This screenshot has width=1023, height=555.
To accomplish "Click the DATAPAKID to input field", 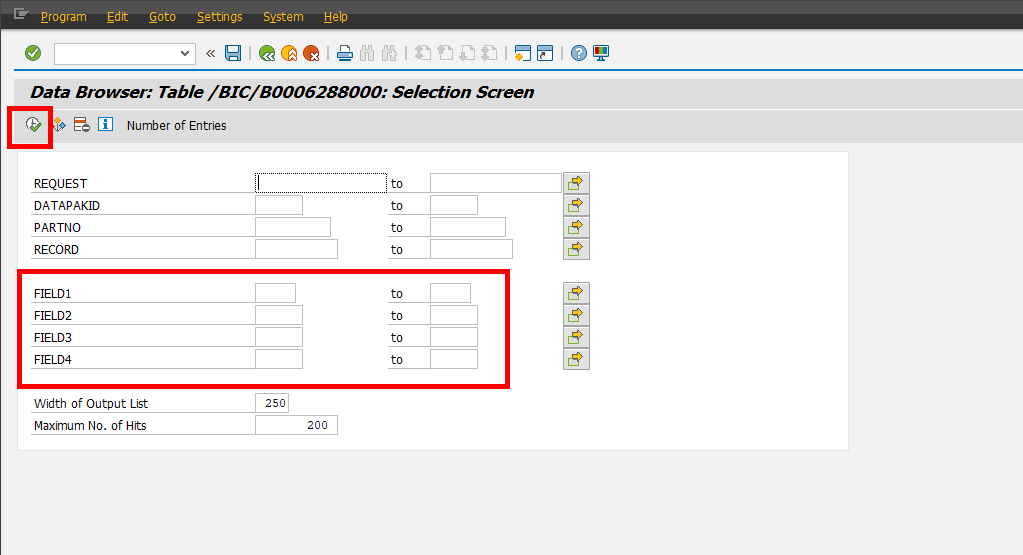I will tap(454, 205).
